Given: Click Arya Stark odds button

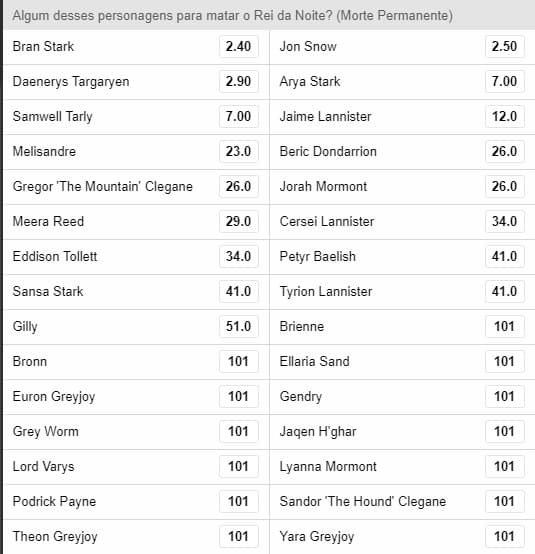Looking at the screenshot, I should pos(505,81).
